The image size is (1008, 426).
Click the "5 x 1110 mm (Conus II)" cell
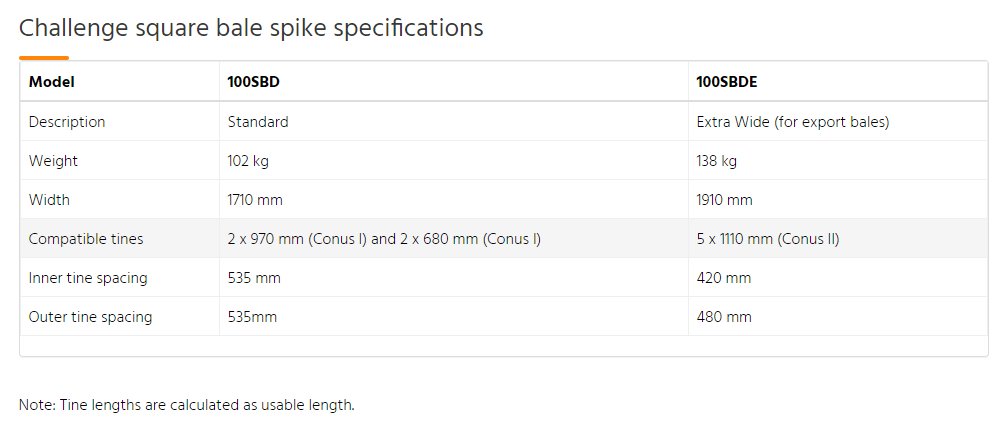(767, 239)
